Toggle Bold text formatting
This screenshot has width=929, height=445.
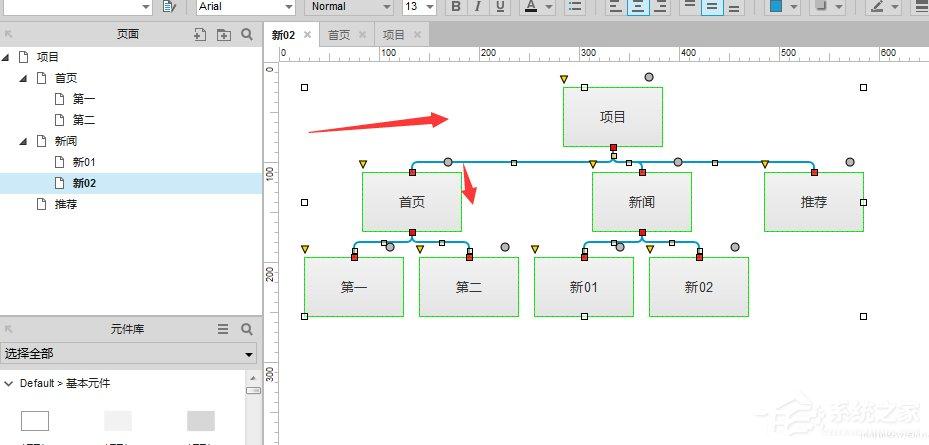pyautogui.click(x=456, y=7)
